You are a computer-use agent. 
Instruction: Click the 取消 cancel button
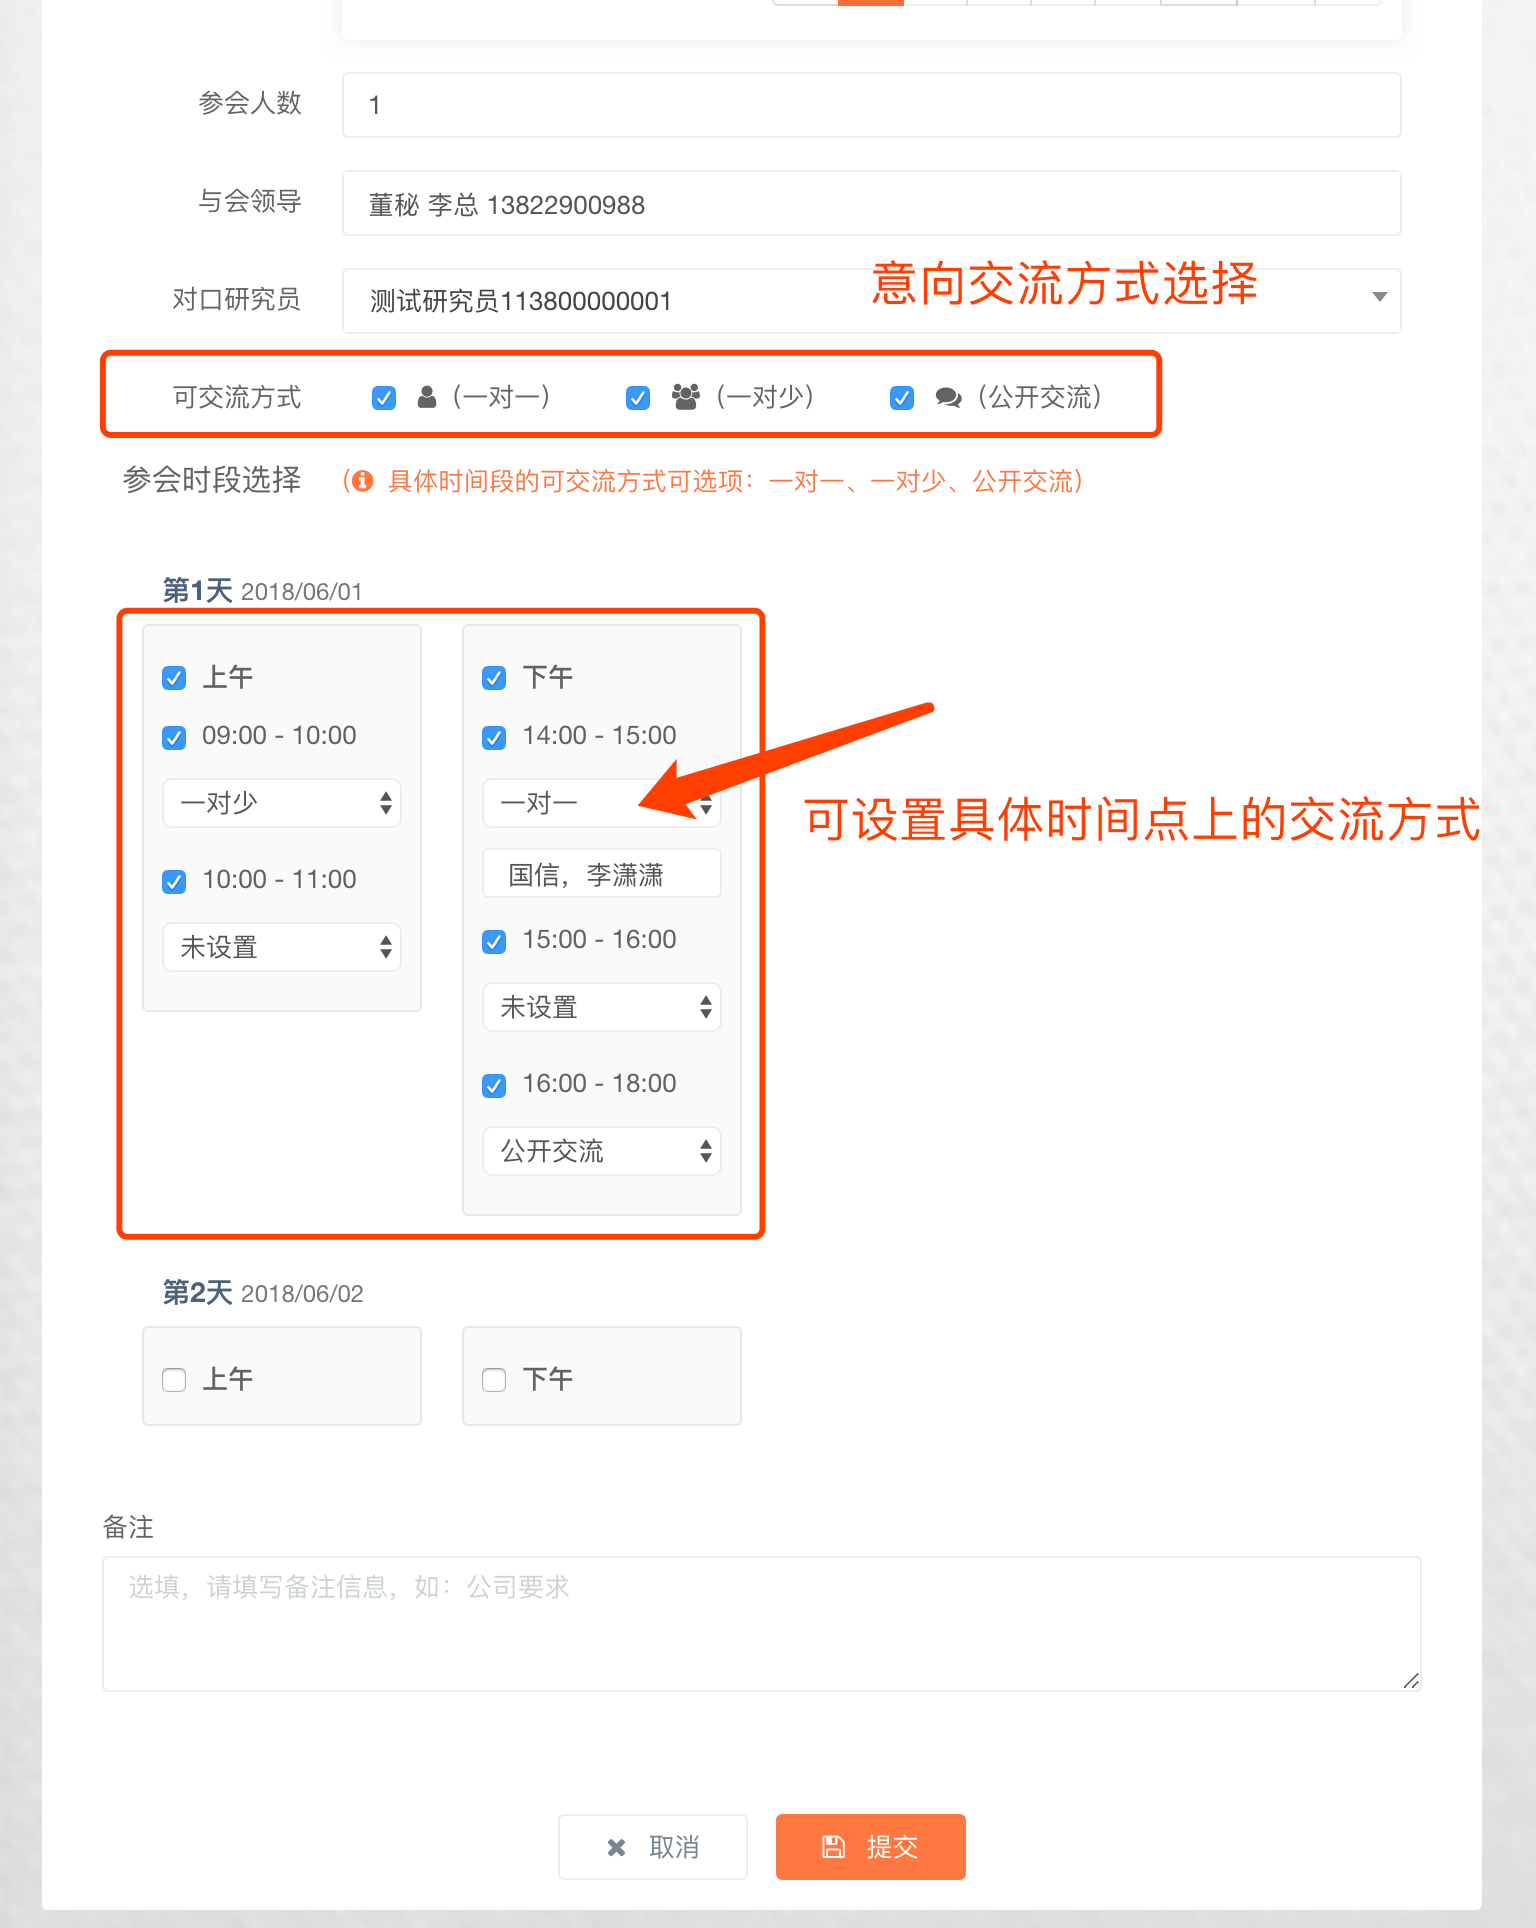tap(653, 1847)
